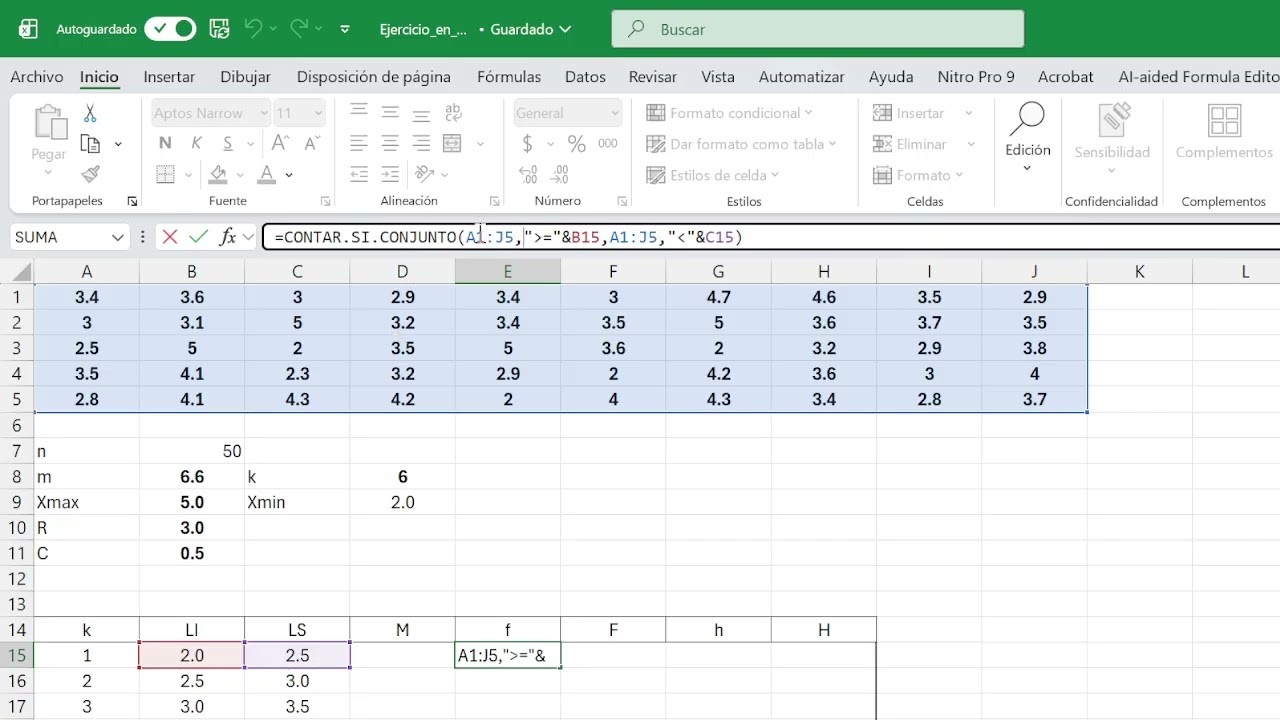This screenshot has height=720, width=1280.
Task: Click the Font Color red A swatch
Action: (x=266, y=175)
